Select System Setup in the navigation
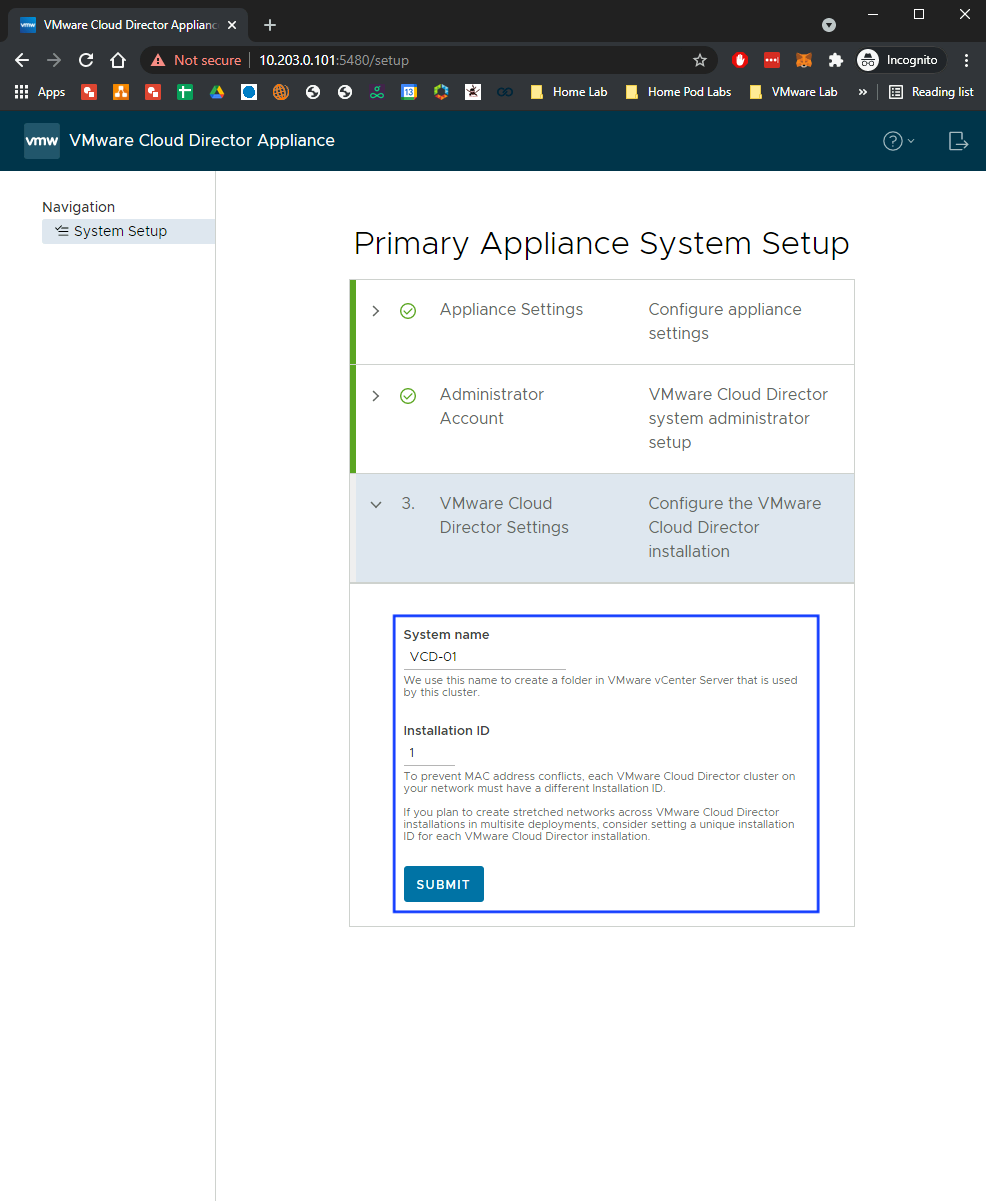 pos(120,231)
